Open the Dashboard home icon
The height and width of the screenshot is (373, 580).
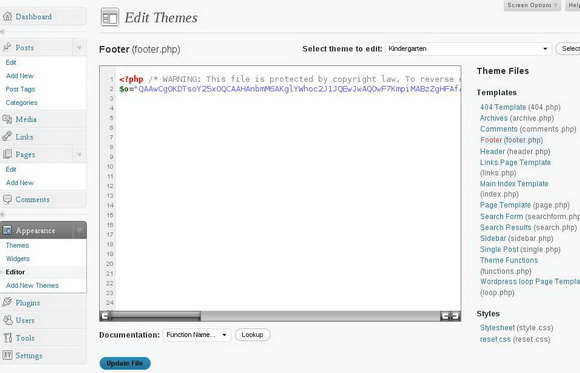[7, 16]
